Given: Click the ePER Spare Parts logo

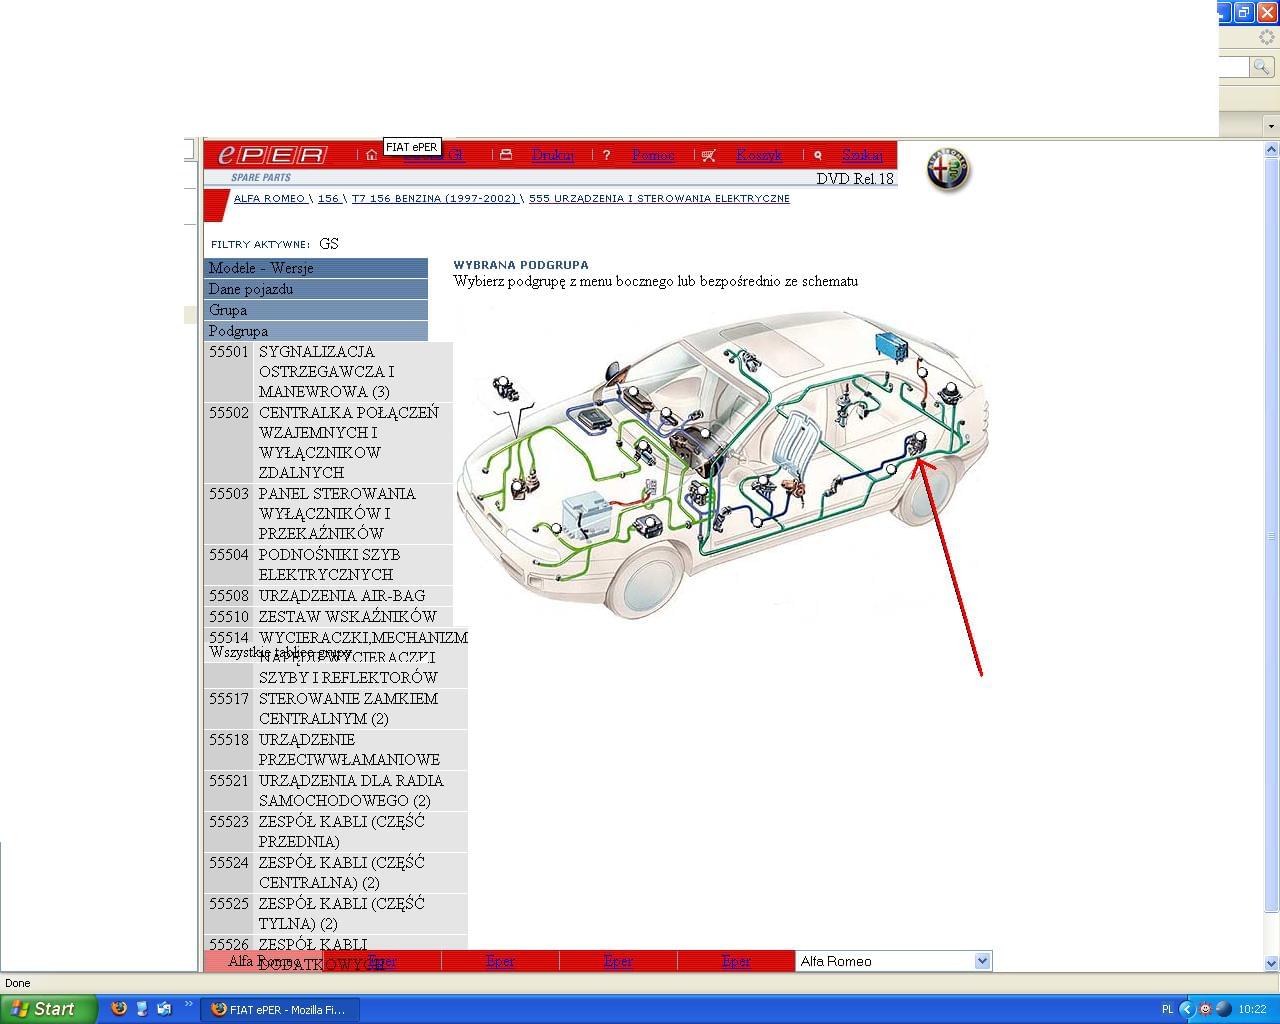Looking at the screenshot, I should click(x=273, y=155).
